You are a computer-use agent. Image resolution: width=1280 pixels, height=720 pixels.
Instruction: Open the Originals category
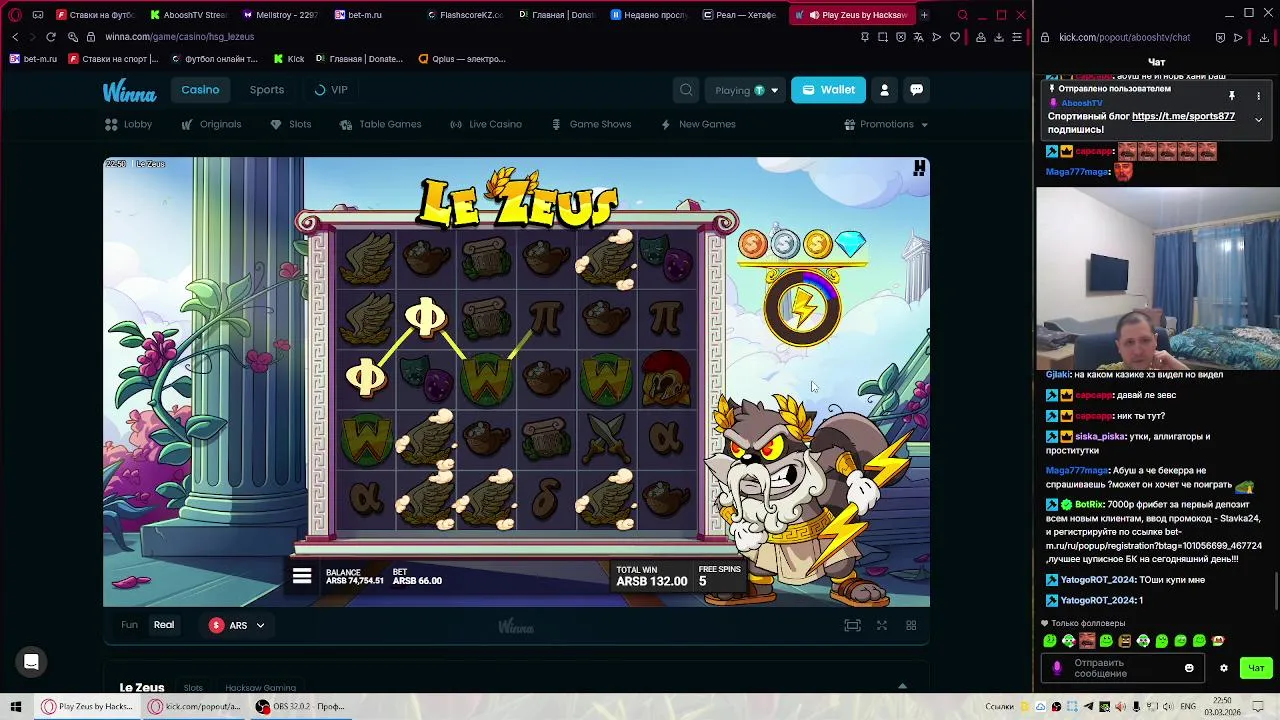[x=211, y=124]
